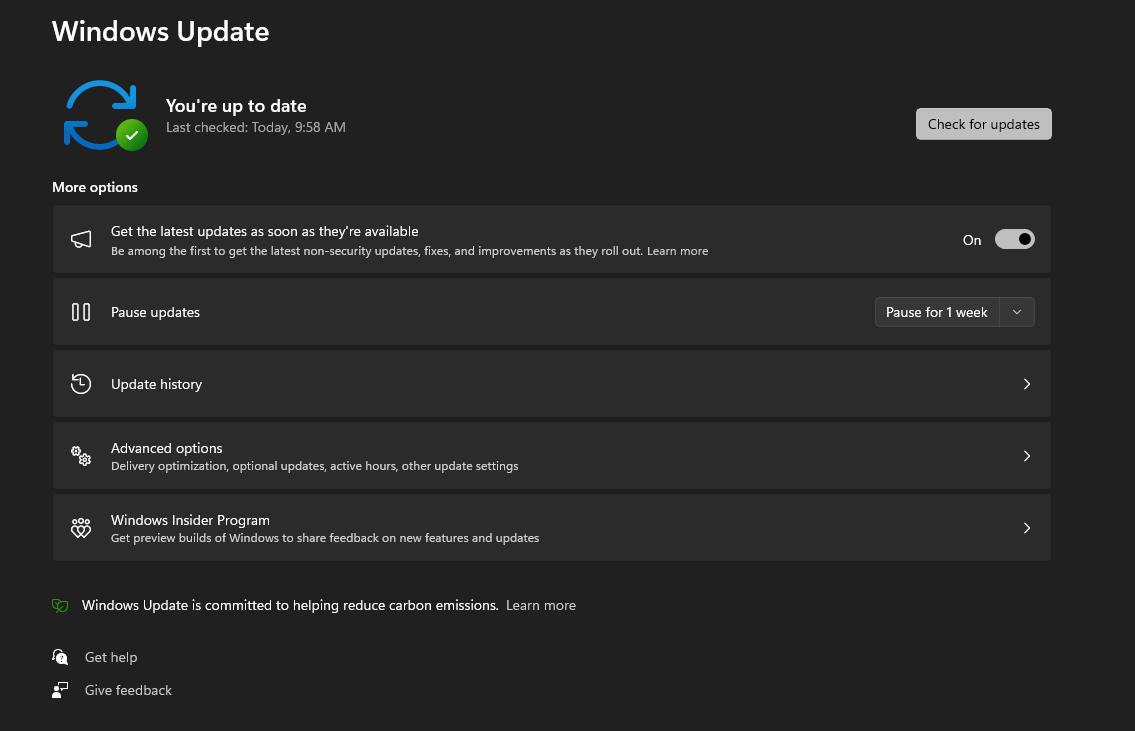Expand Windows Insider Program chevron arrow

[x=1026, y=528]
